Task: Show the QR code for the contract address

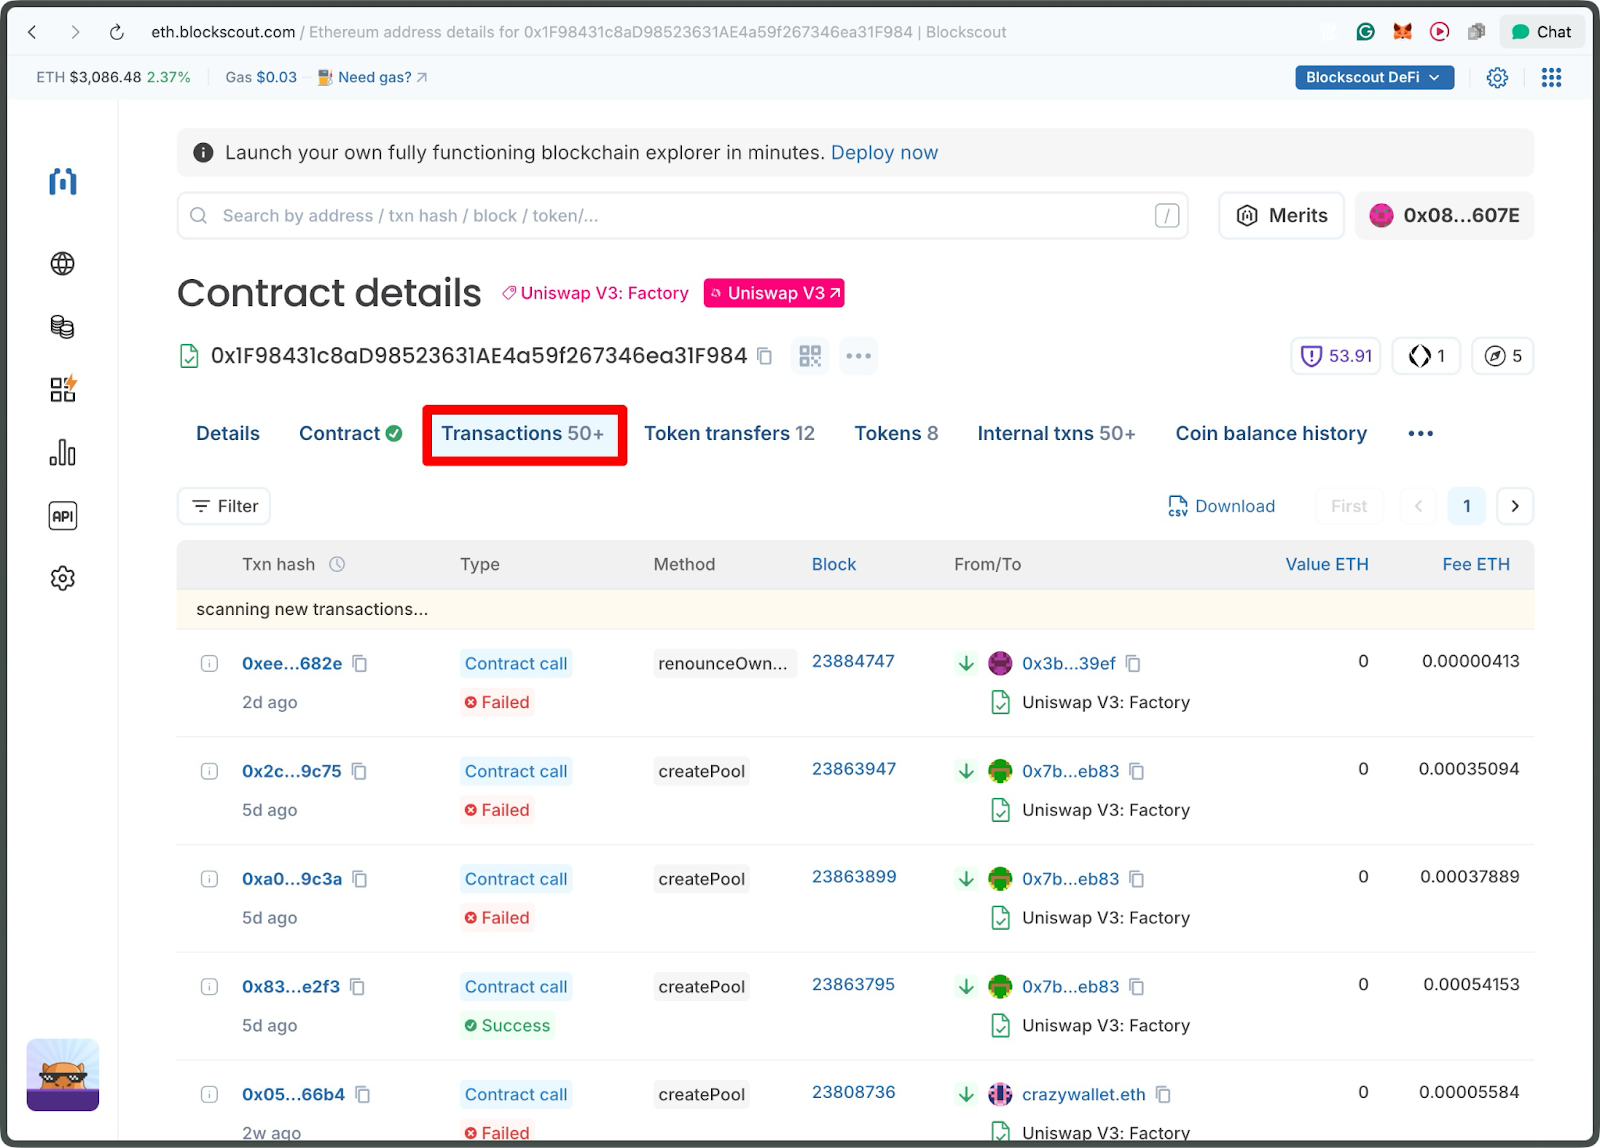Action: (x=810, y=356)
